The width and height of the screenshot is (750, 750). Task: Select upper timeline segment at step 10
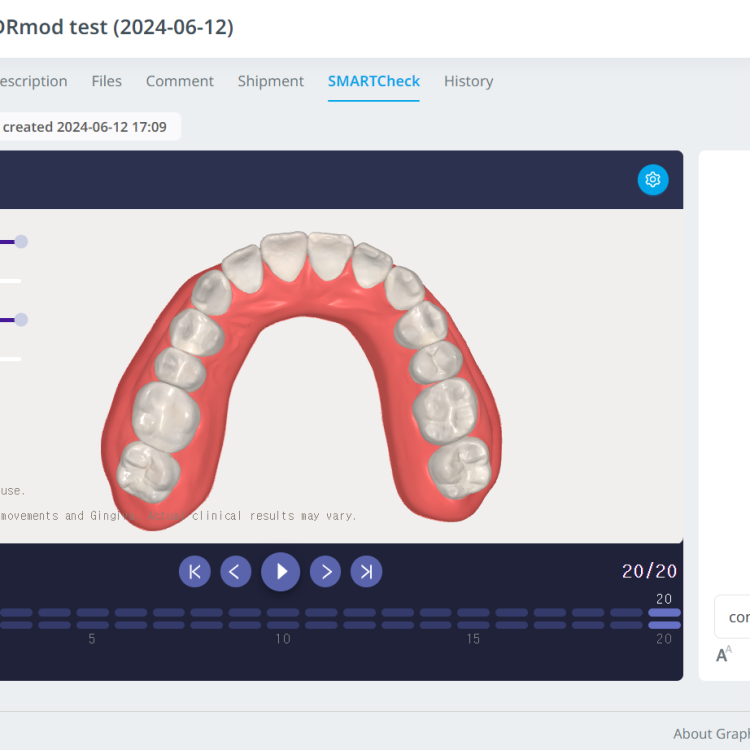point(283,613)
